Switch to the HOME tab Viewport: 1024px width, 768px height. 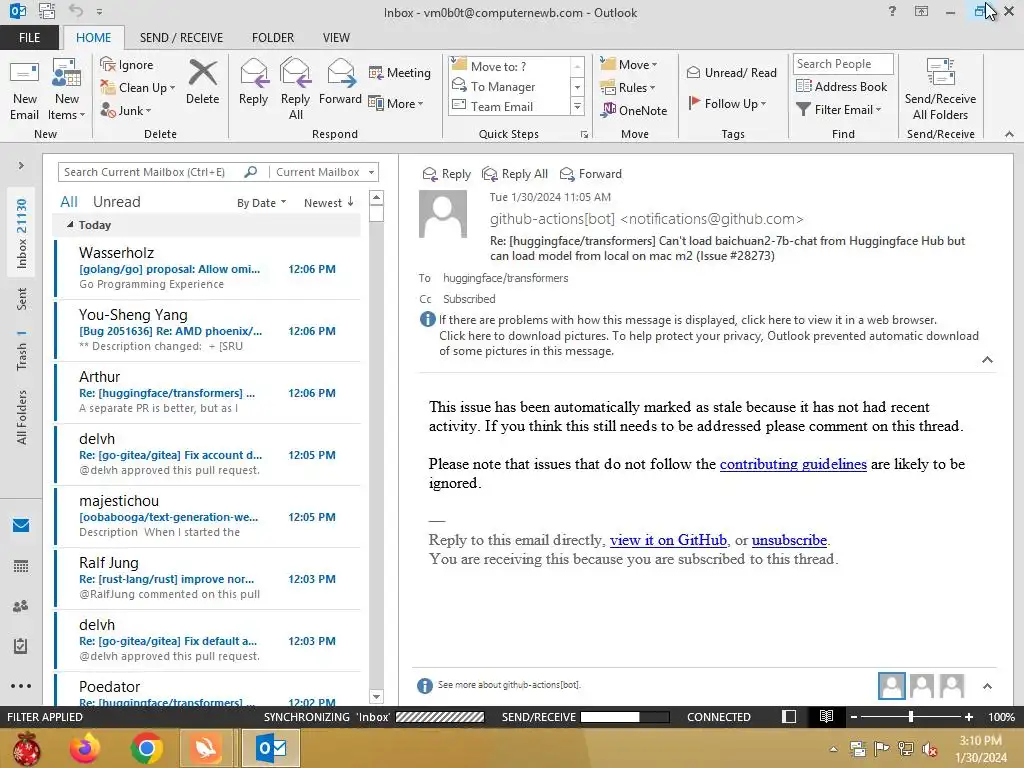tap(93, 38)
